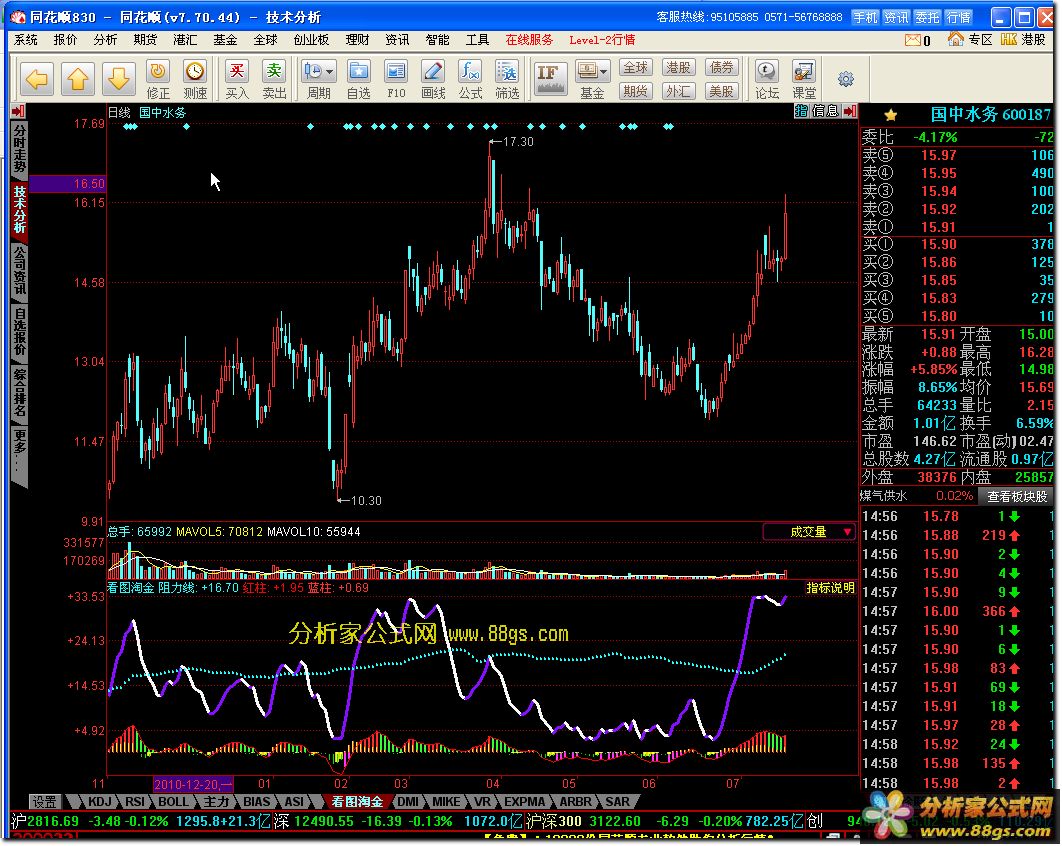Click the 港股 toolbar button

click(x=678, y=68)
